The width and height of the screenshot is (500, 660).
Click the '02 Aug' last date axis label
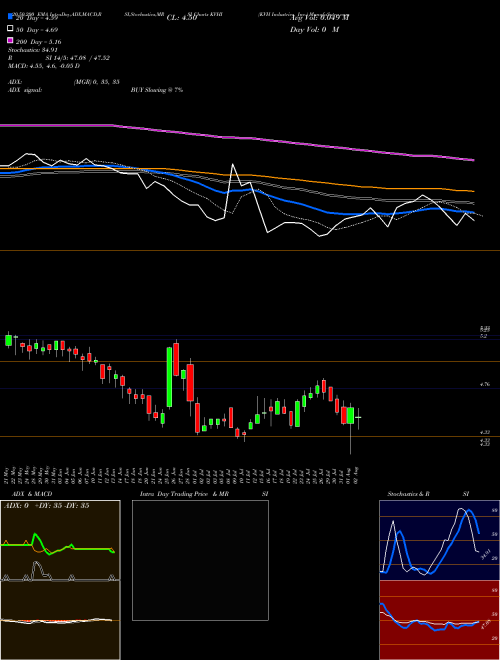[x=358, y=474]
